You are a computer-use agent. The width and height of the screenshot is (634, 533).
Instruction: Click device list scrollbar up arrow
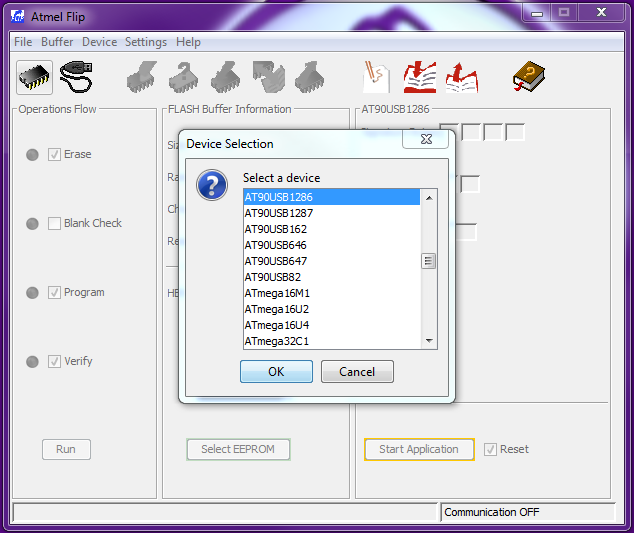pos(429,198)
